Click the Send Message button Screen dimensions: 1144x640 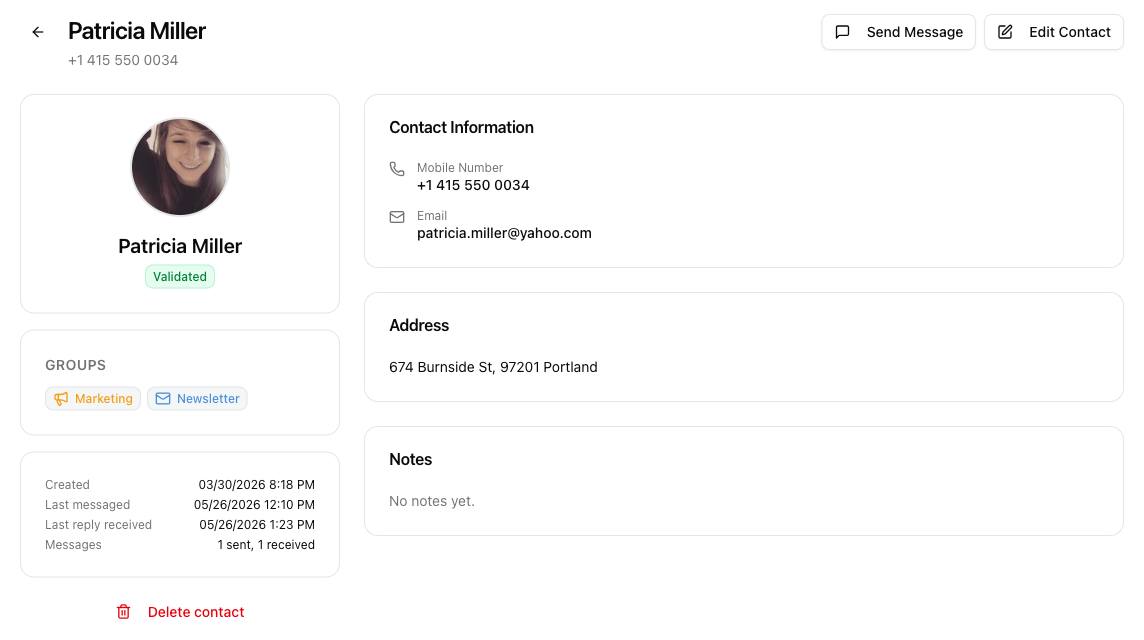[x=898, y=32]
